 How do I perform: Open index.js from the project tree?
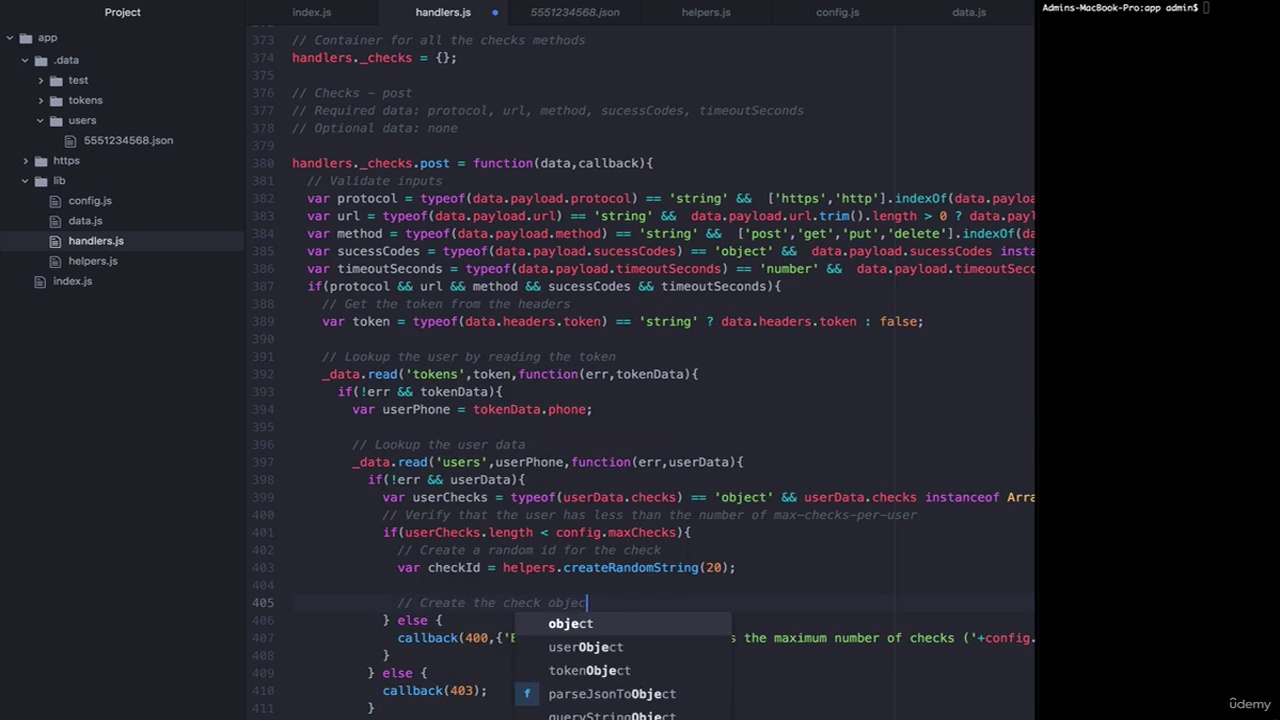[72, 281]
